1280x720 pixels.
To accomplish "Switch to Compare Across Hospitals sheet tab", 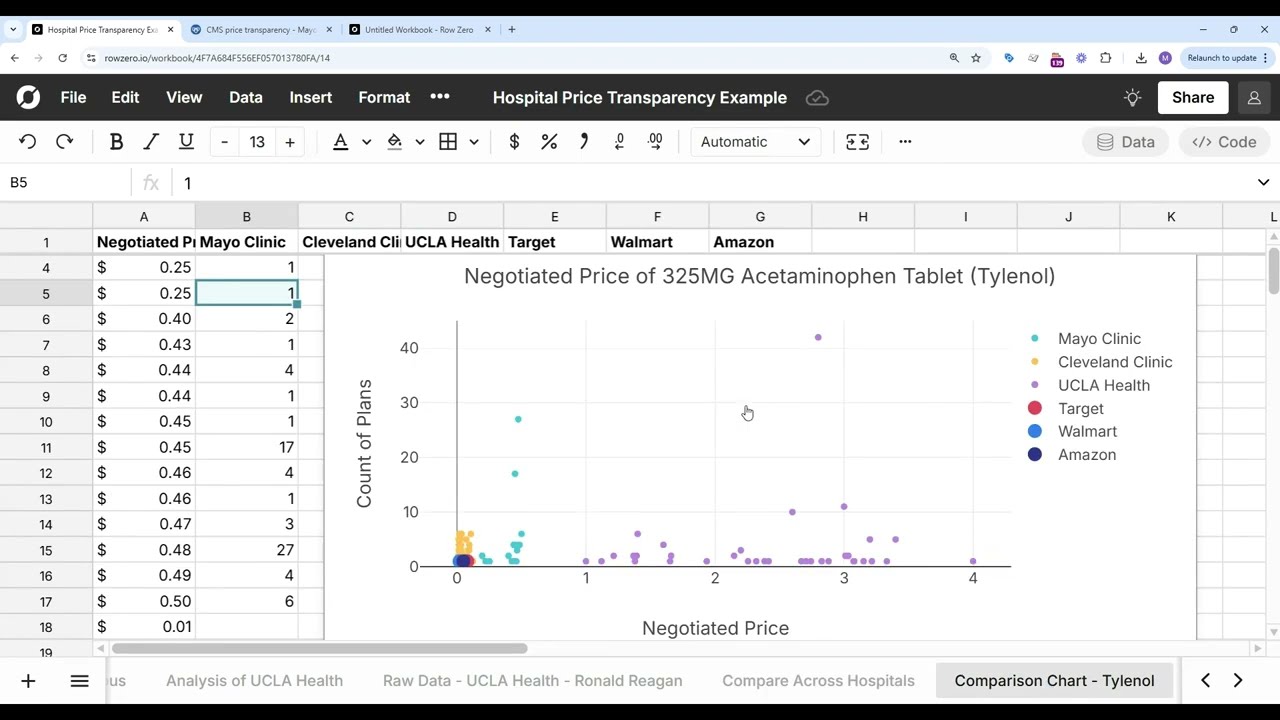I will pos(818,681).
